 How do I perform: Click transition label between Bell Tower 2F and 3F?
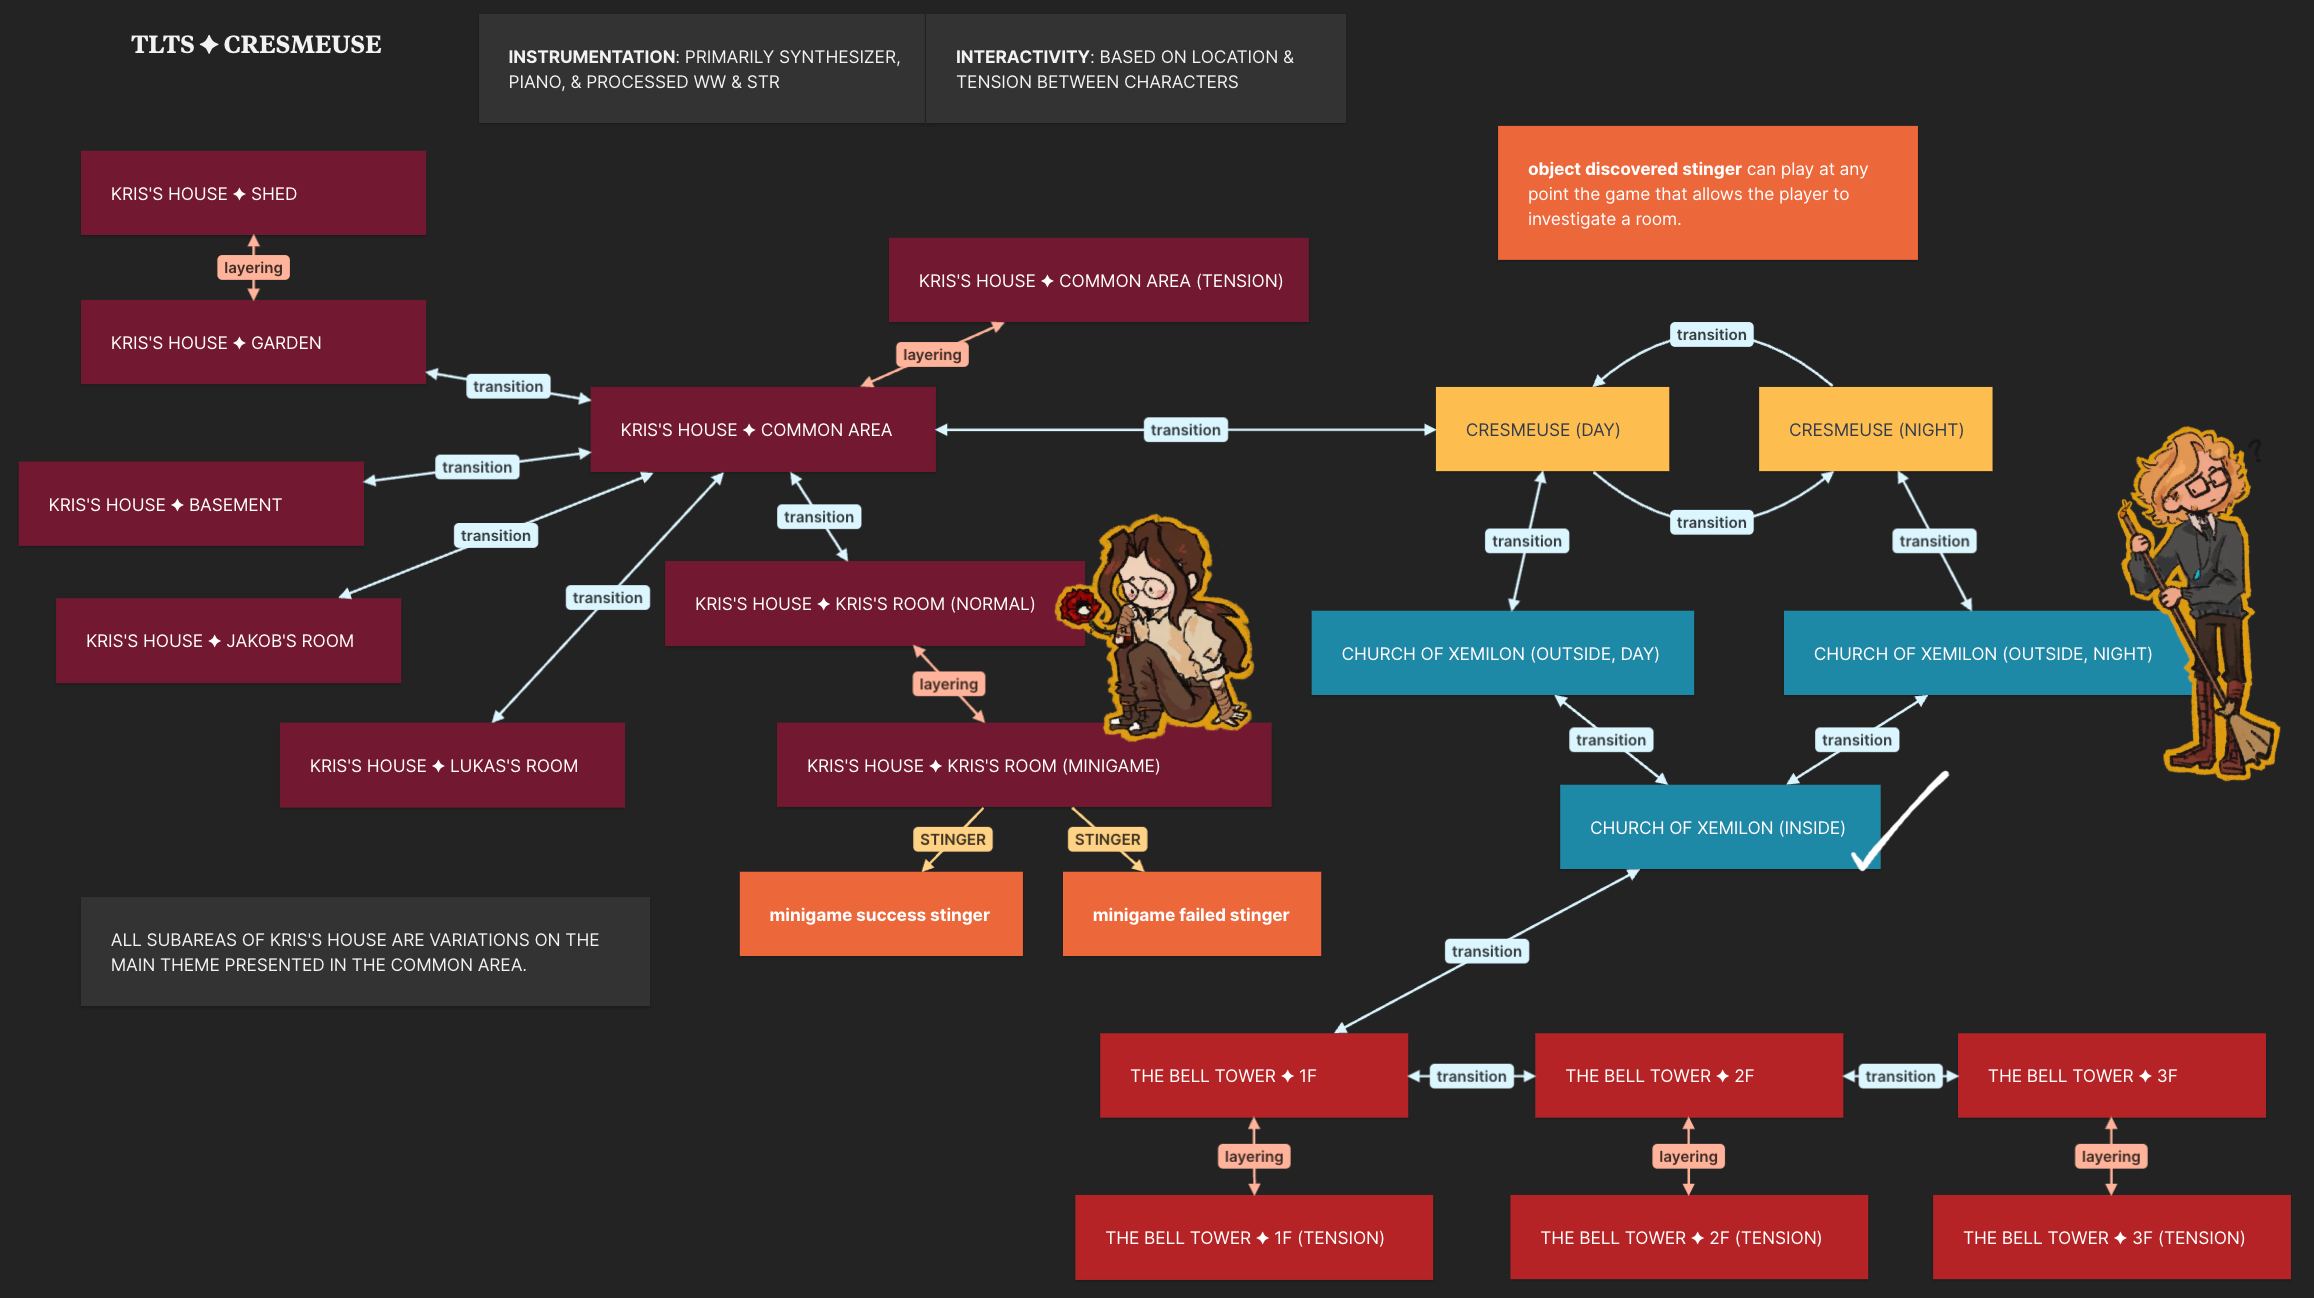click(1900, 1076)
